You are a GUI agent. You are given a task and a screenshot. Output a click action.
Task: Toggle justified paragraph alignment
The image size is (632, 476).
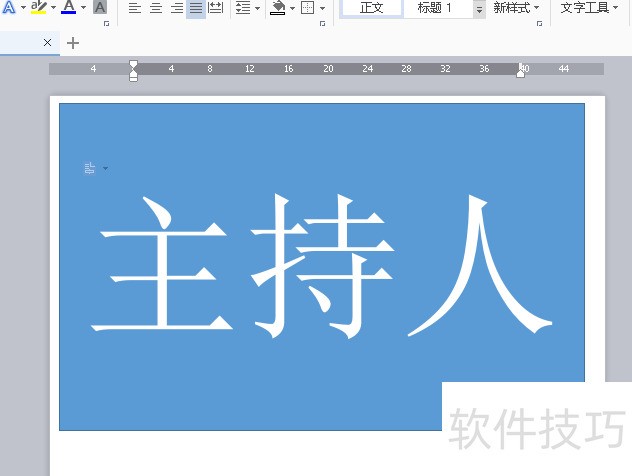[196, 8]
